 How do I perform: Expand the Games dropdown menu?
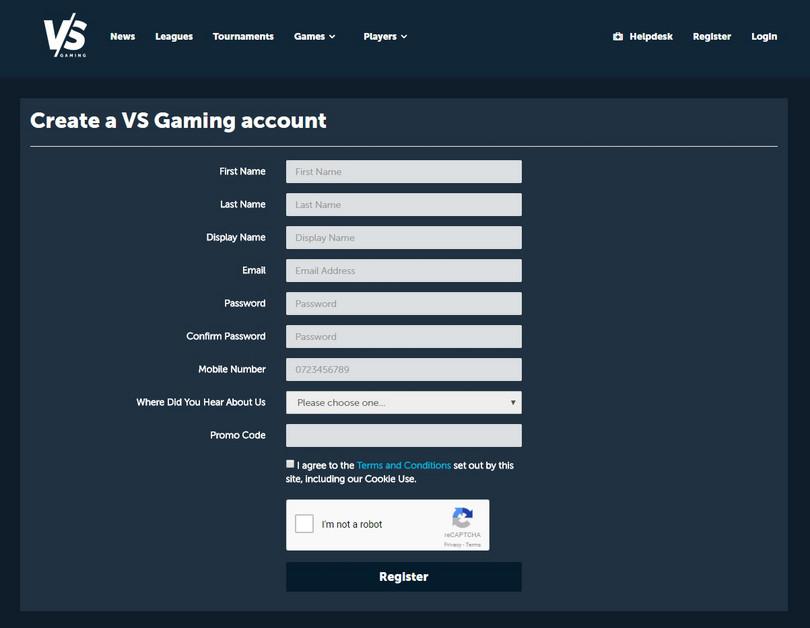click(315, 37)
